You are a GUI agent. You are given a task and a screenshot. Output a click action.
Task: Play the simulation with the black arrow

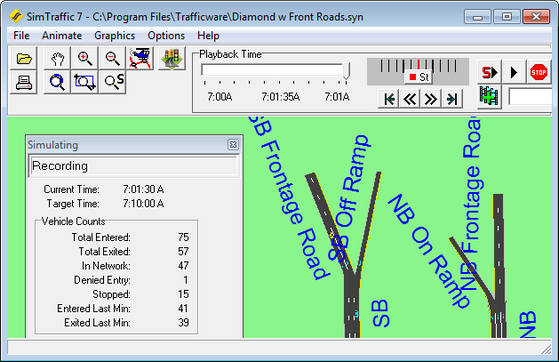(514, 72)
